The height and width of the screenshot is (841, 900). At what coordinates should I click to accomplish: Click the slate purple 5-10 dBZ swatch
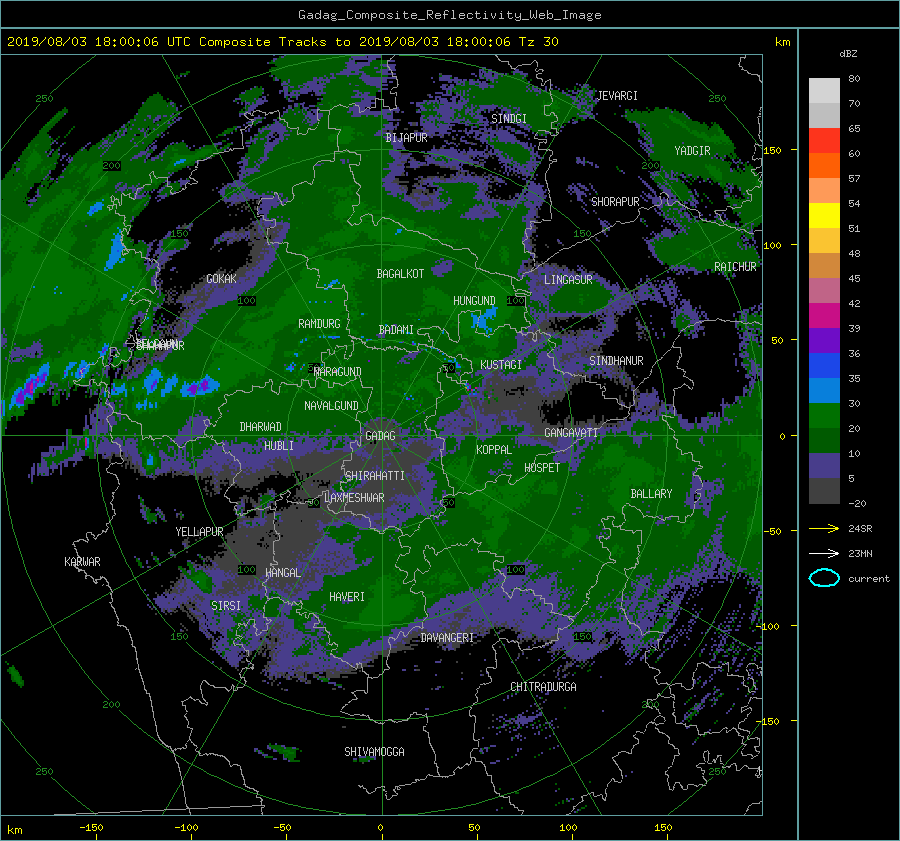pos(824,466)
